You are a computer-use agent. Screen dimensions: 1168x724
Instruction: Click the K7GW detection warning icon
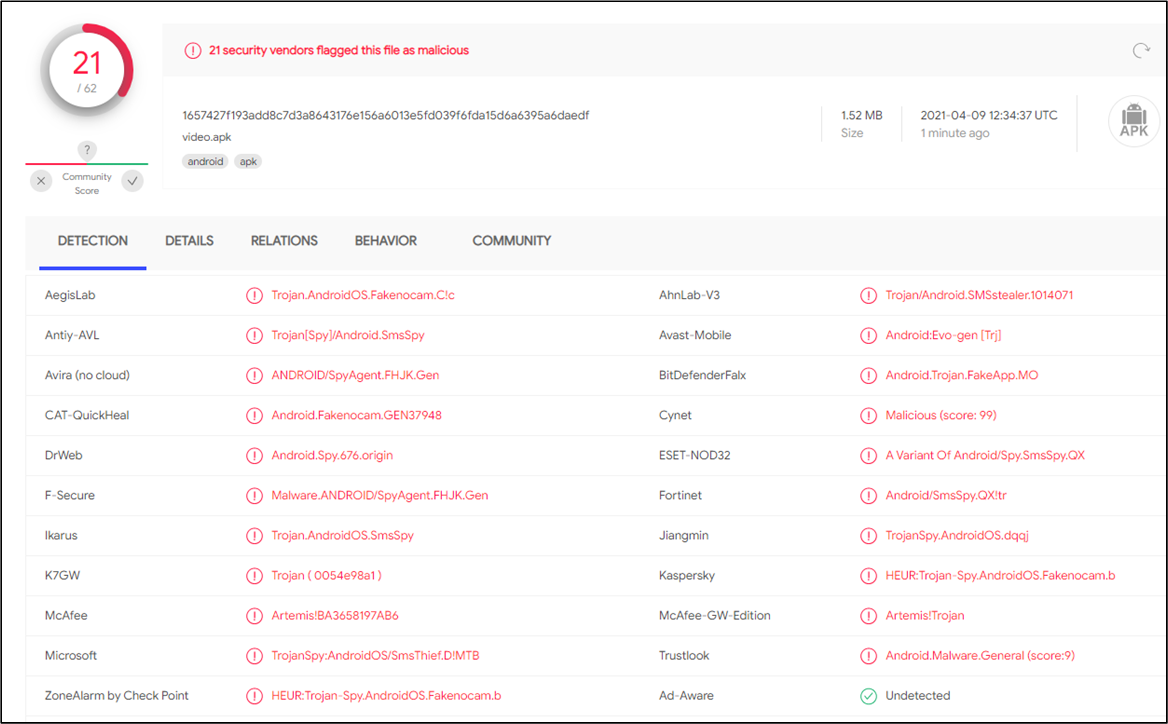click(254, 576)
